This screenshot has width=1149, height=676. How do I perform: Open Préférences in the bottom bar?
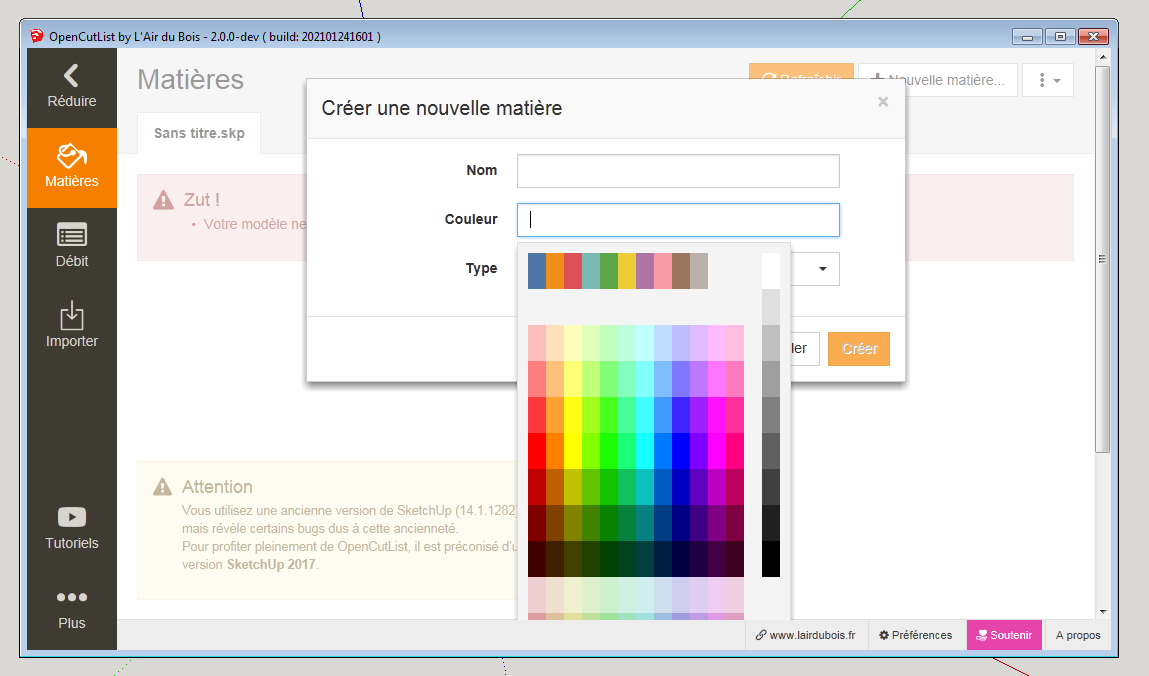coord(916,635)
